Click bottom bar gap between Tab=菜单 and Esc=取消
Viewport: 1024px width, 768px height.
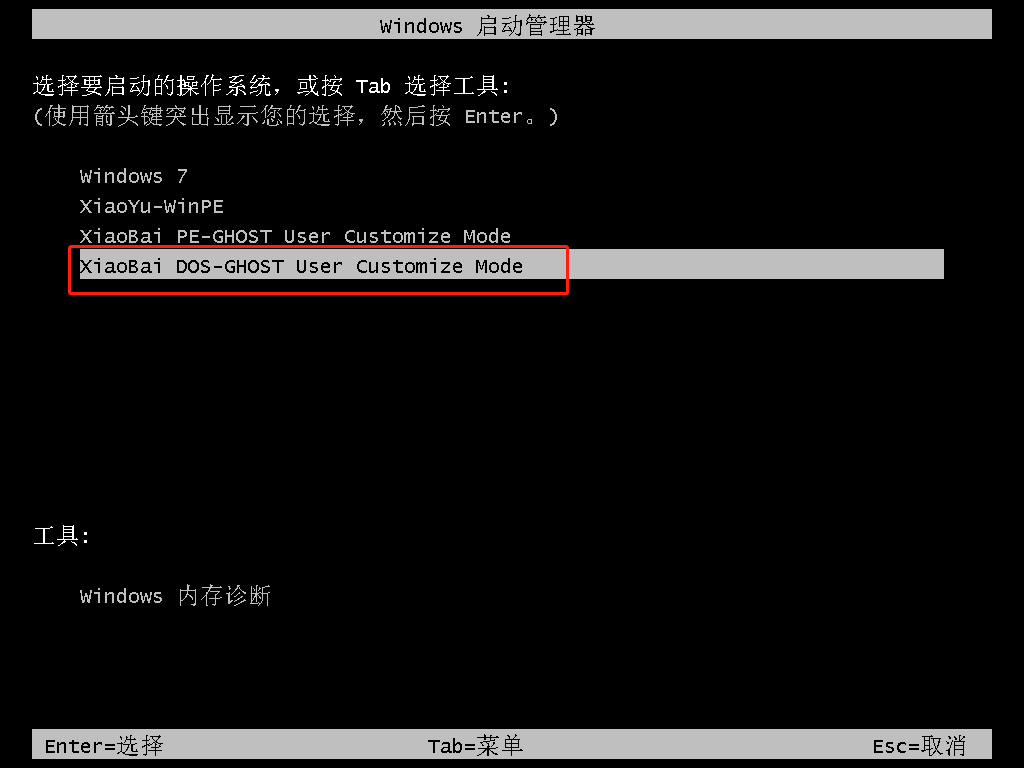697,745
